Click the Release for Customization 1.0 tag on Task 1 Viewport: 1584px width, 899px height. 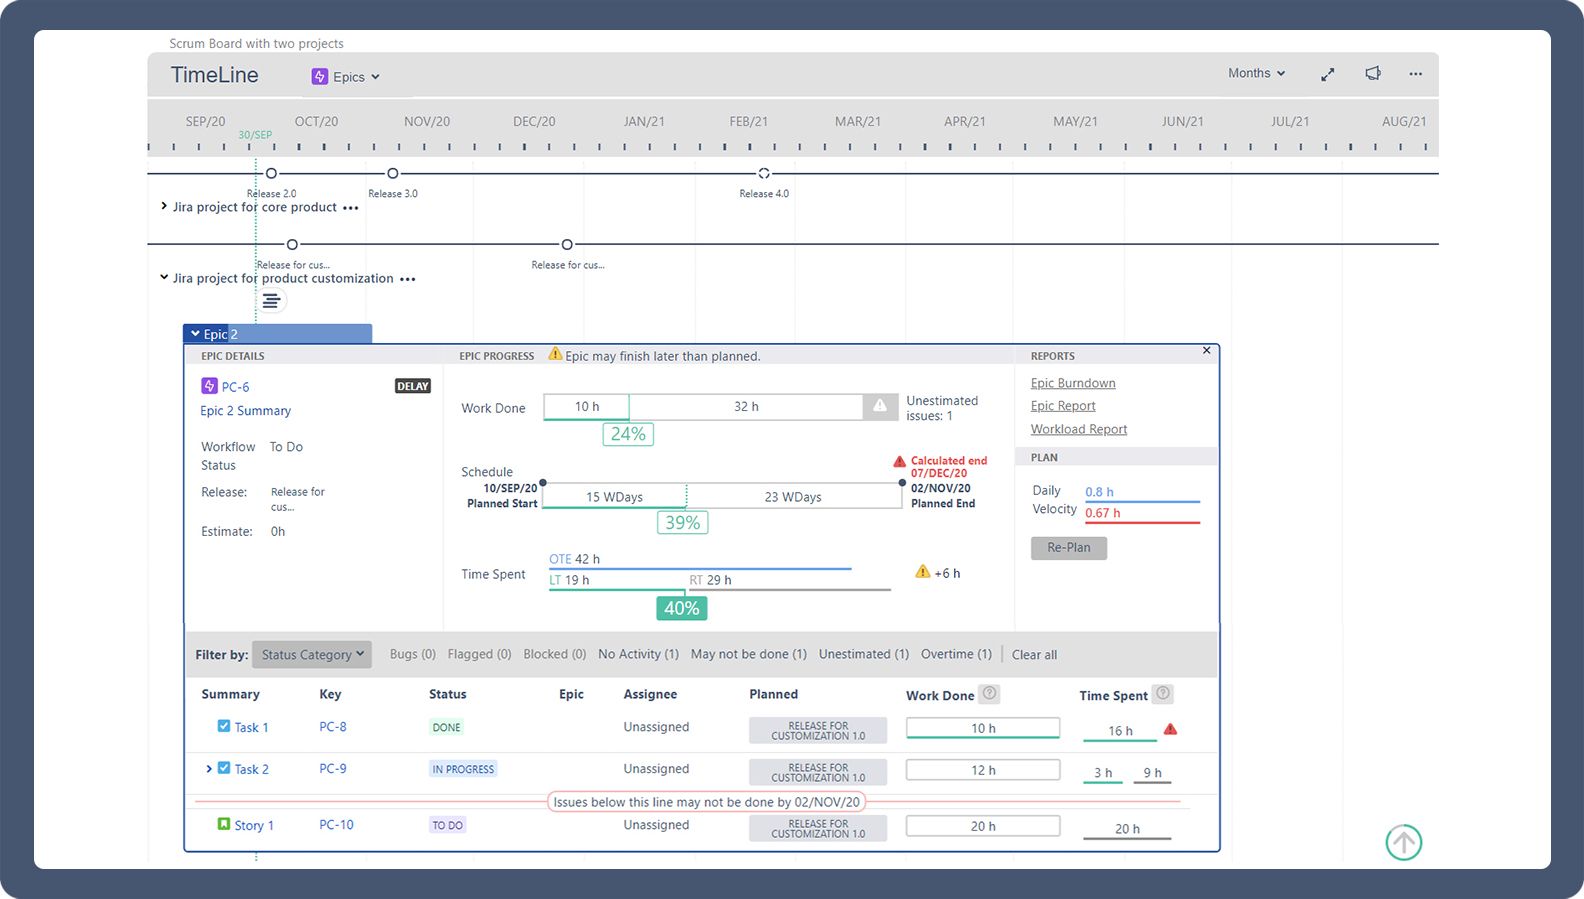pos(818,730)
